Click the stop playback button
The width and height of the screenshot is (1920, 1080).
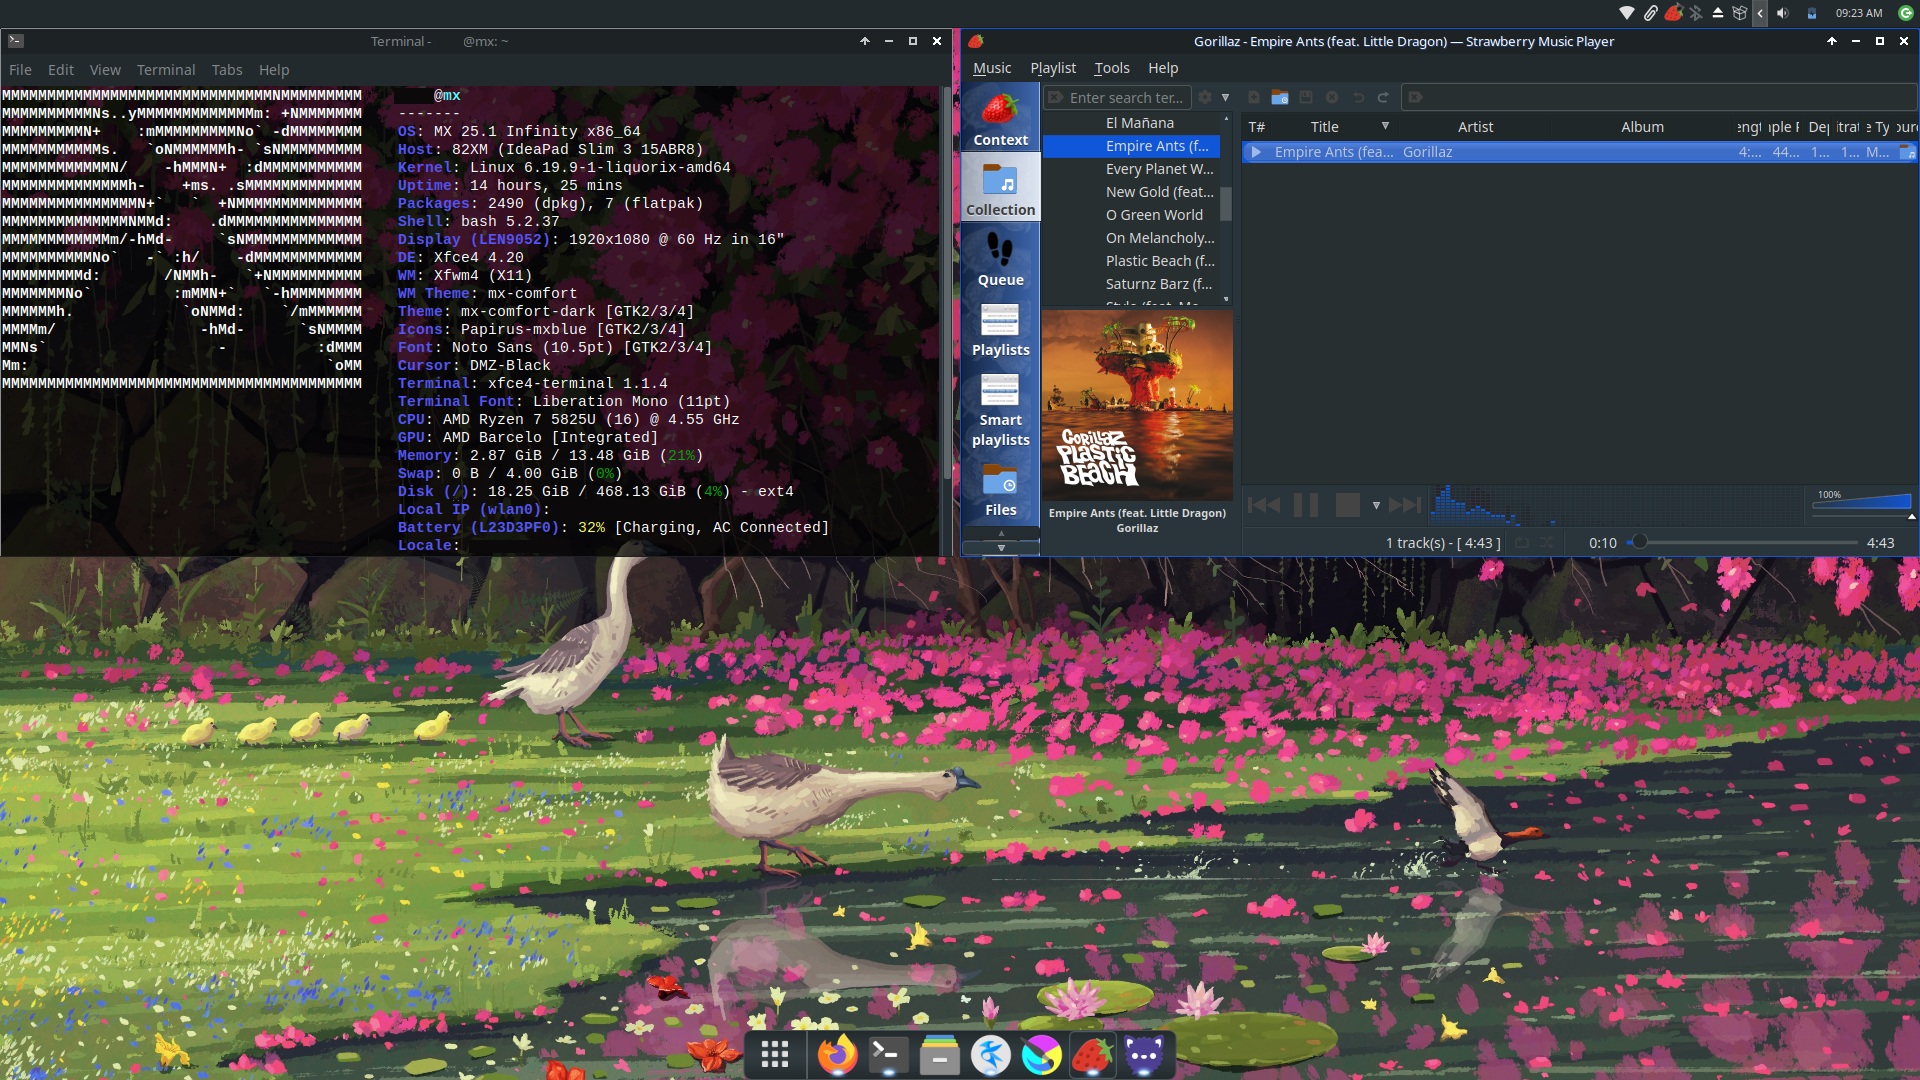click(x=1347, y=505)
